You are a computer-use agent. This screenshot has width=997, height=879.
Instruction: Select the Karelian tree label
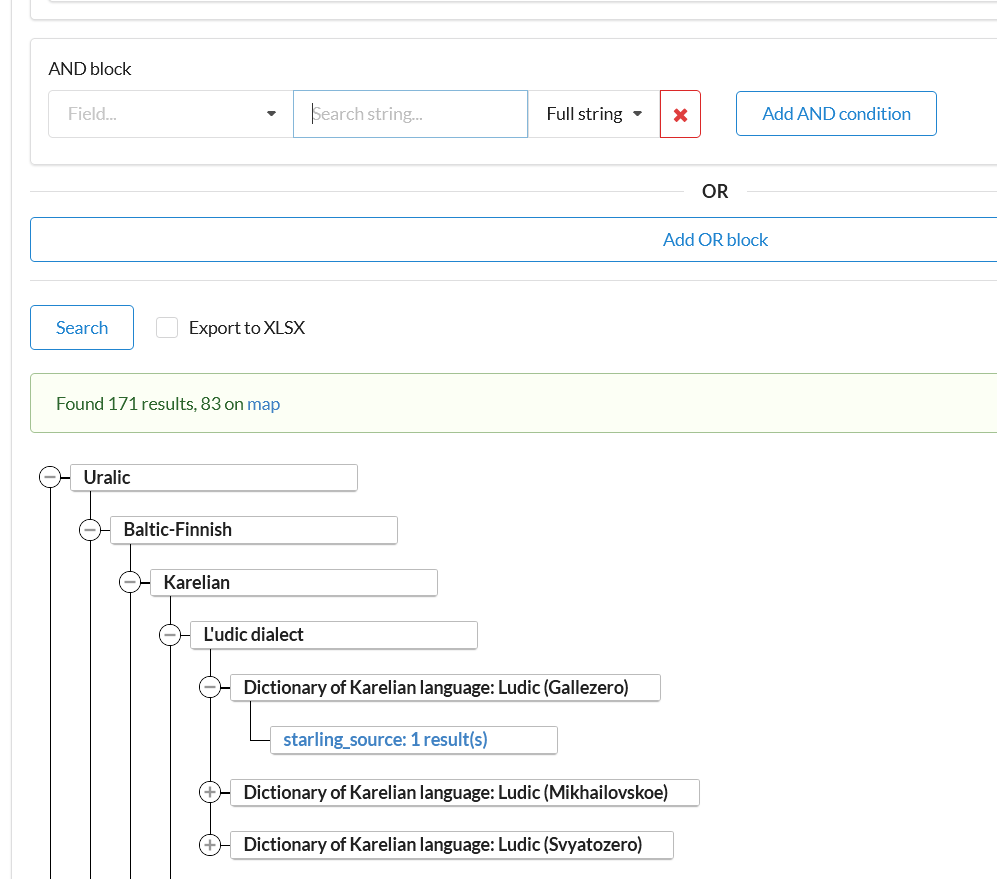tap(293, 582)
